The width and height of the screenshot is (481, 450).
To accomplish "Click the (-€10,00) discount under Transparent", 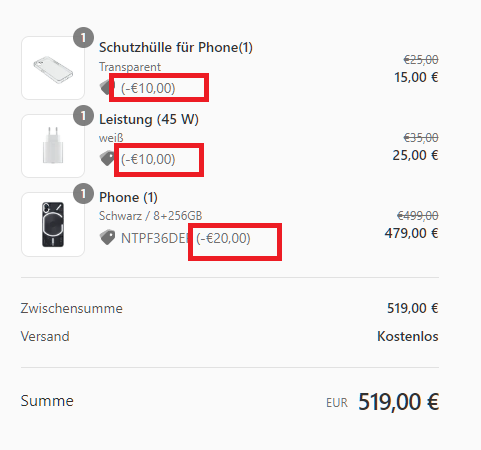I will 148,88.
